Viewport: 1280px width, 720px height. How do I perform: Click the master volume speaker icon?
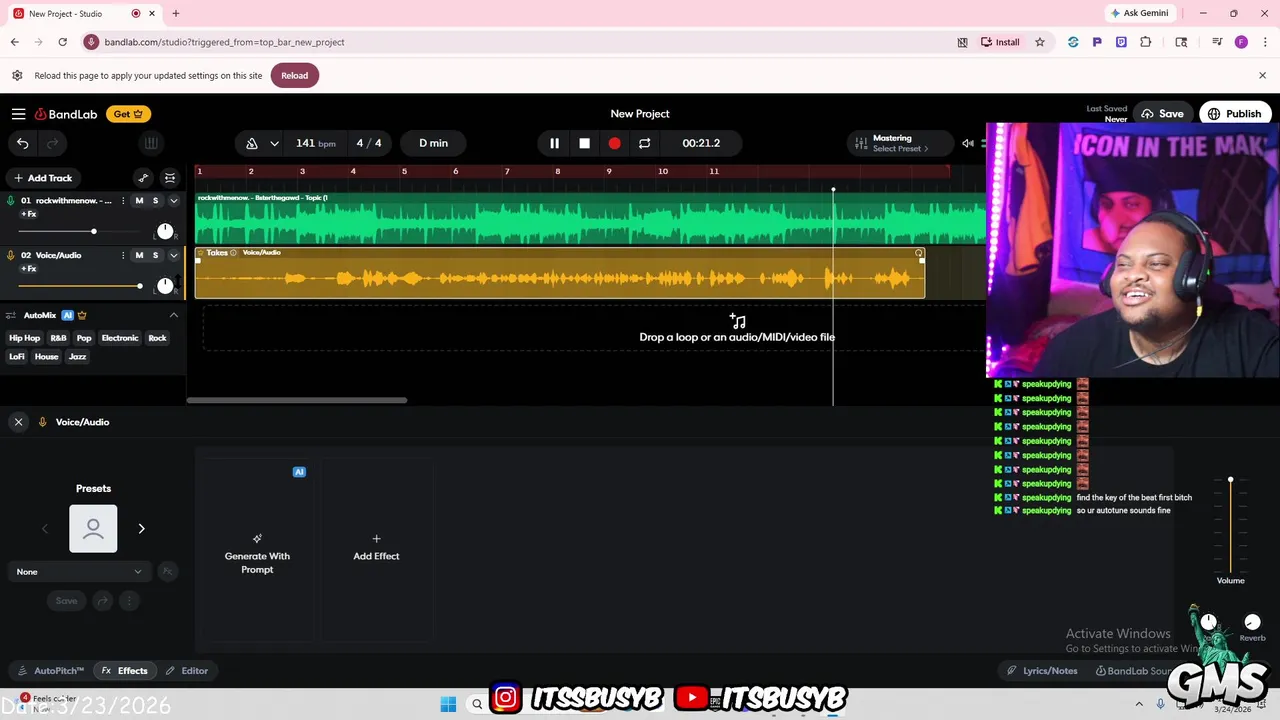point(967,143)
